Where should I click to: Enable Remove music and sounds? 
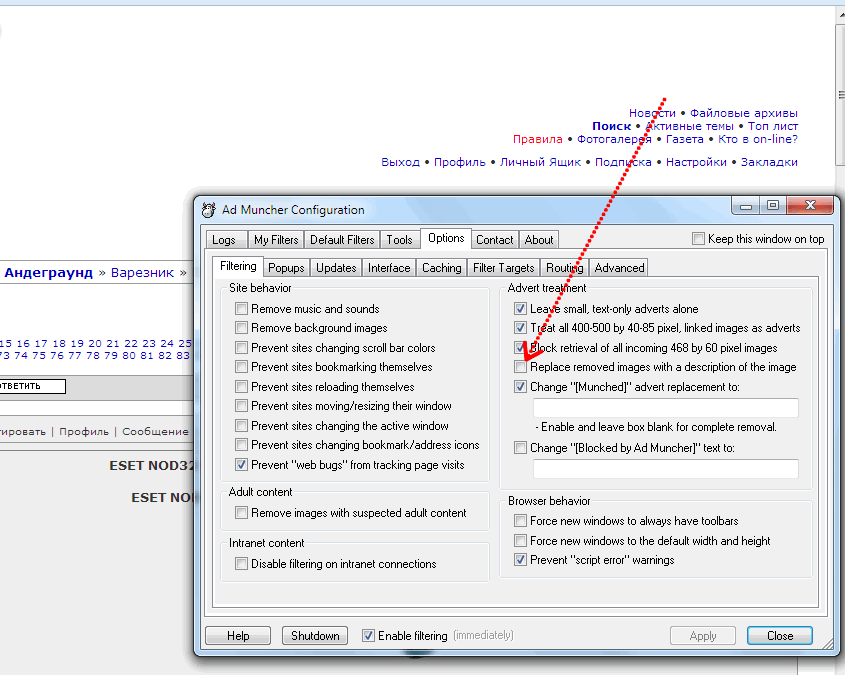click(241, 309)
